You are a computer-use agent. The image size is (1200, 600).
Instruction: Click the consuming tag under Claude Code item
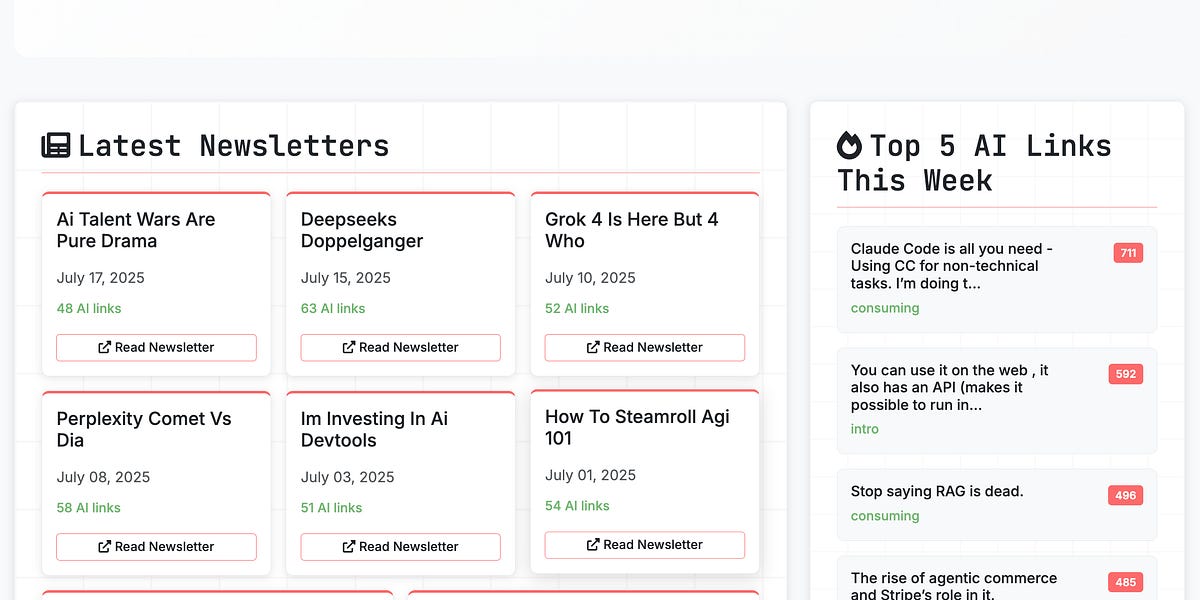[885, 308]
